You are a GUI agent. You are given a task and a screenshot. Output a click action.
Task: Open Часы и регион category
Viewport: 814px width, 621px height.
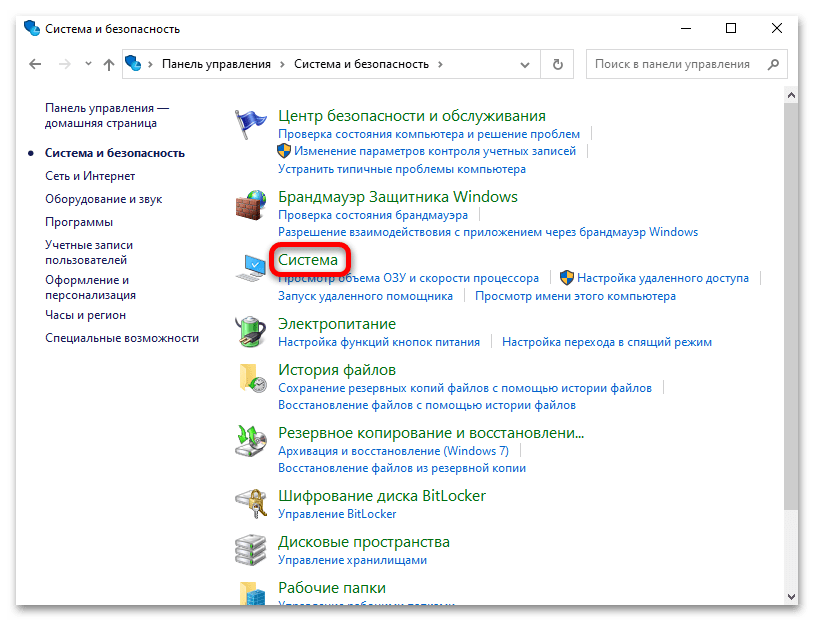85,315
